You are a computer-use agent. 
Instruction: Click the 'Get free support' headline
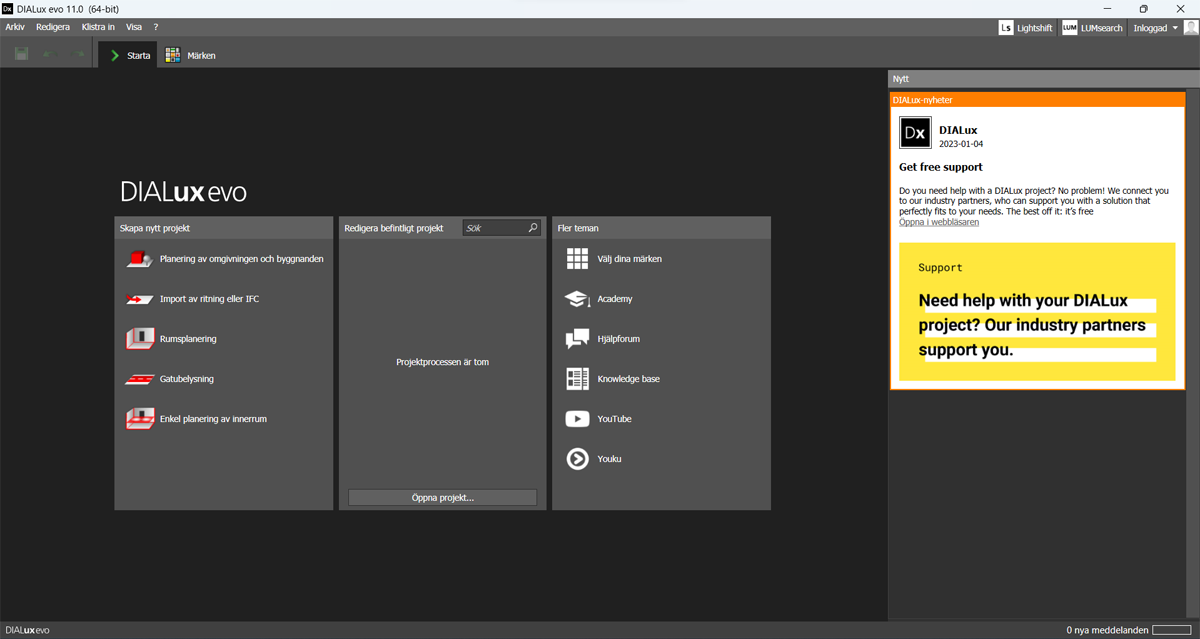click(x=940, y=167)
